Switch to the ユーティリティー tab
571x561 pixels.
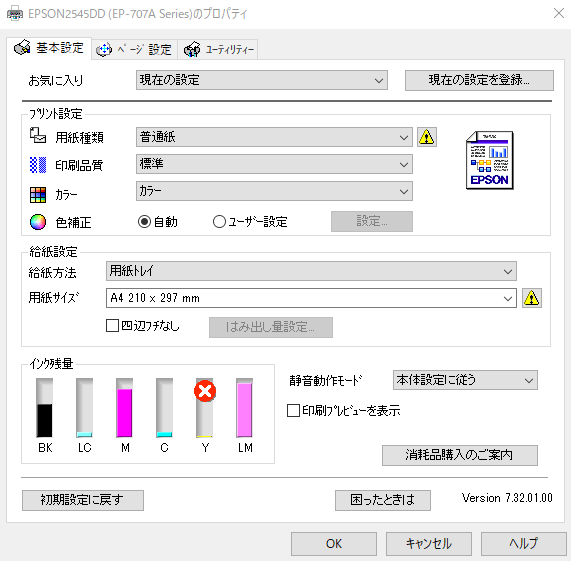218,49
